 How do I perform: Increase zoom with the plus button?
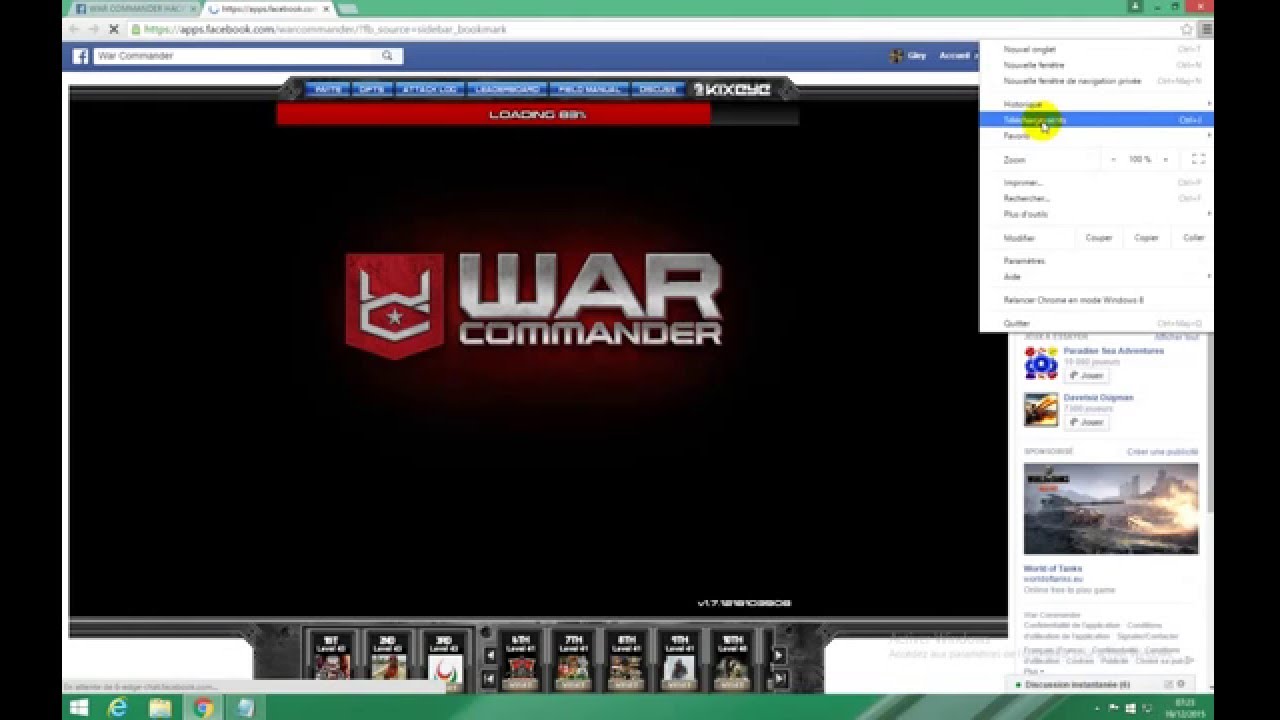pos(1165,159)
